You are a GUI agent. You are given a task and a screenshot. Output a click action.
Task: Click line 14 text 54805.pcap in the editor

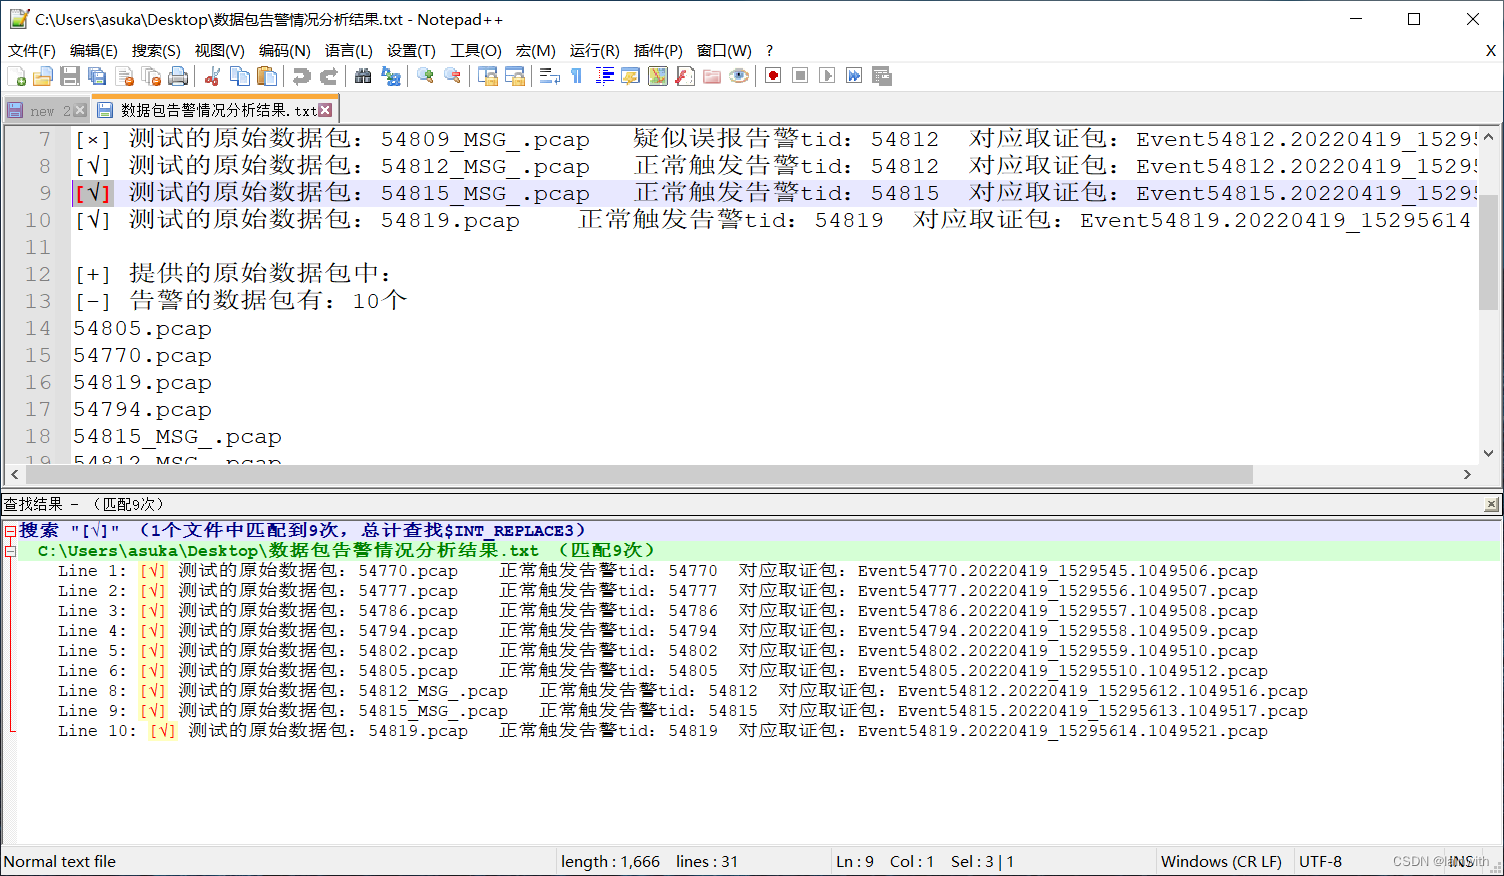click(142, 329)
